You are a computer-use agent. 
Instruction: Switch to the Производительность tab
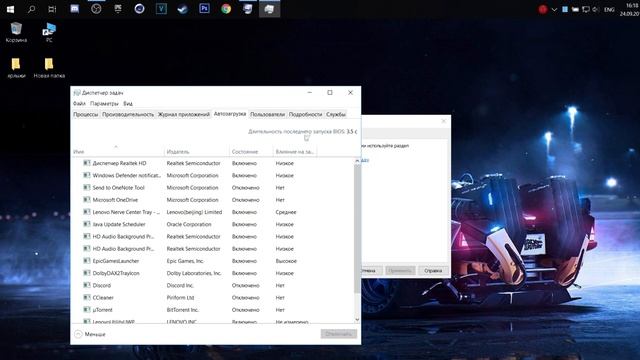[x=128, y=115]
